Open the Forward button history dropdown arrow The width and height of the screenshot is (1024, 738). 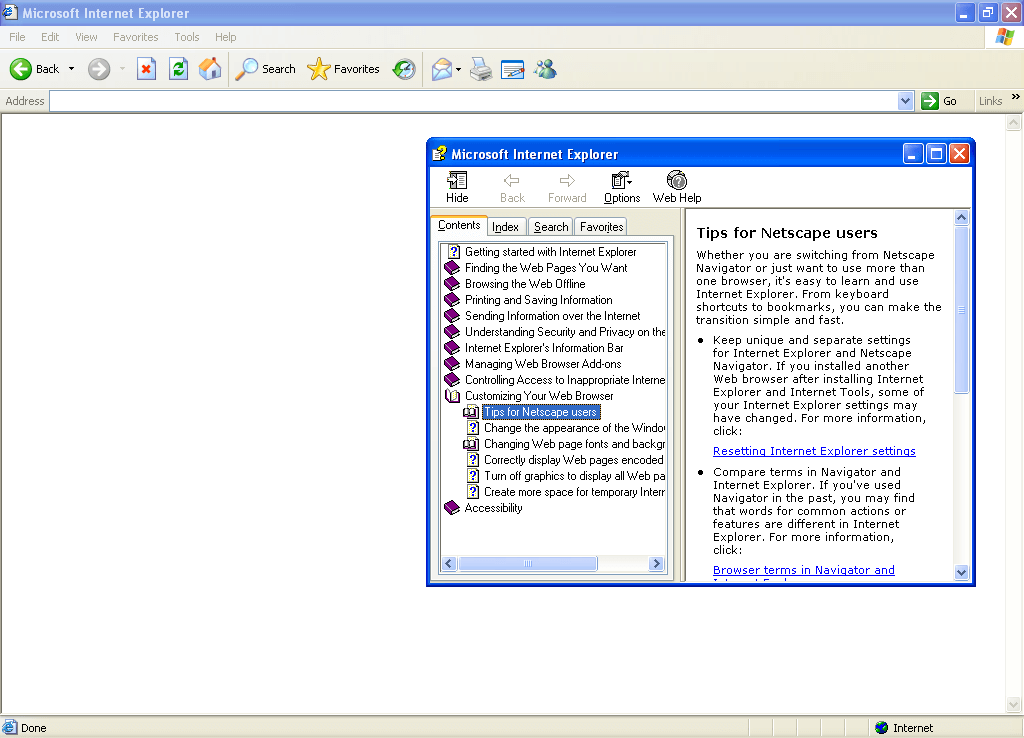coord(122,69)
